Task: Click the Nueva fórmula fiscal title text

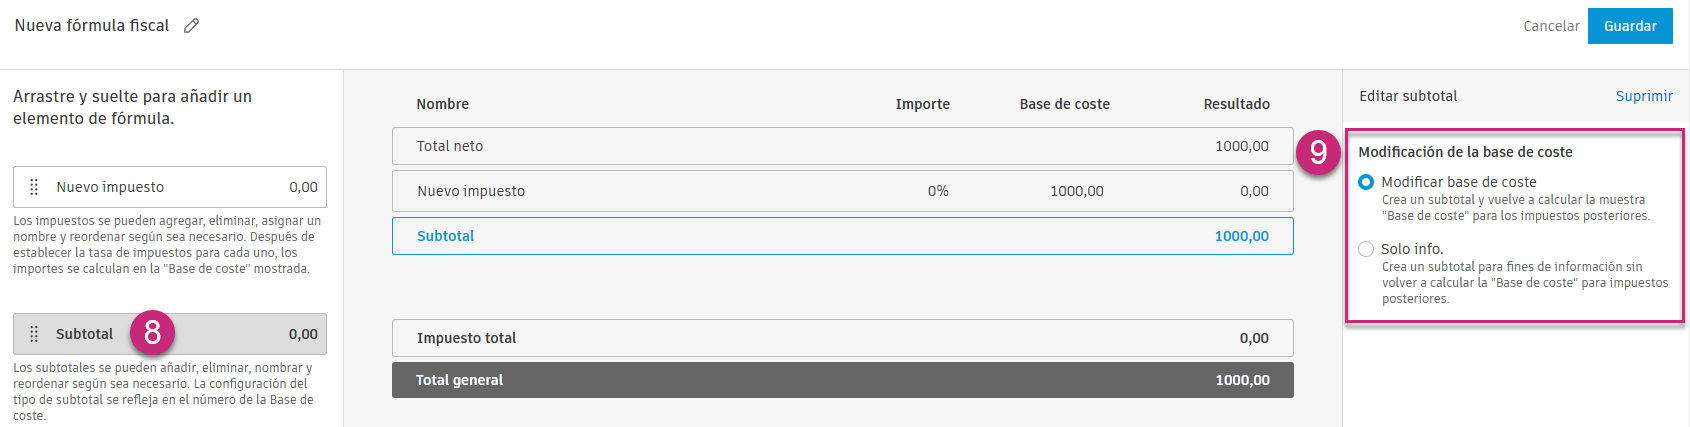Action: [92, 26]
